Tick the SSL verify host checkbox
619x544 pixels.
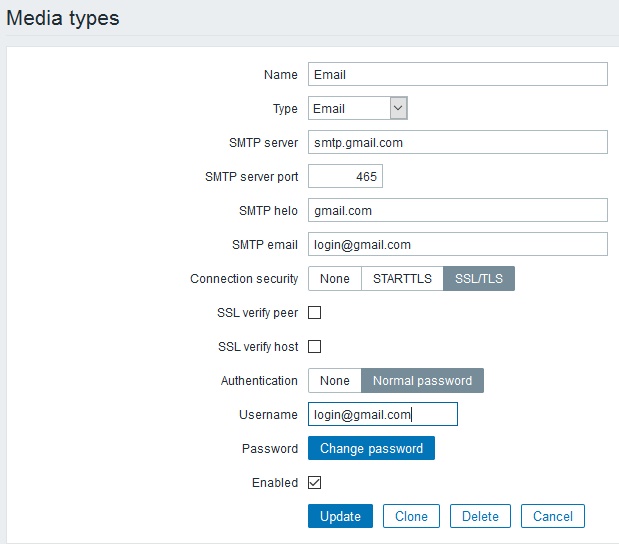315,346
